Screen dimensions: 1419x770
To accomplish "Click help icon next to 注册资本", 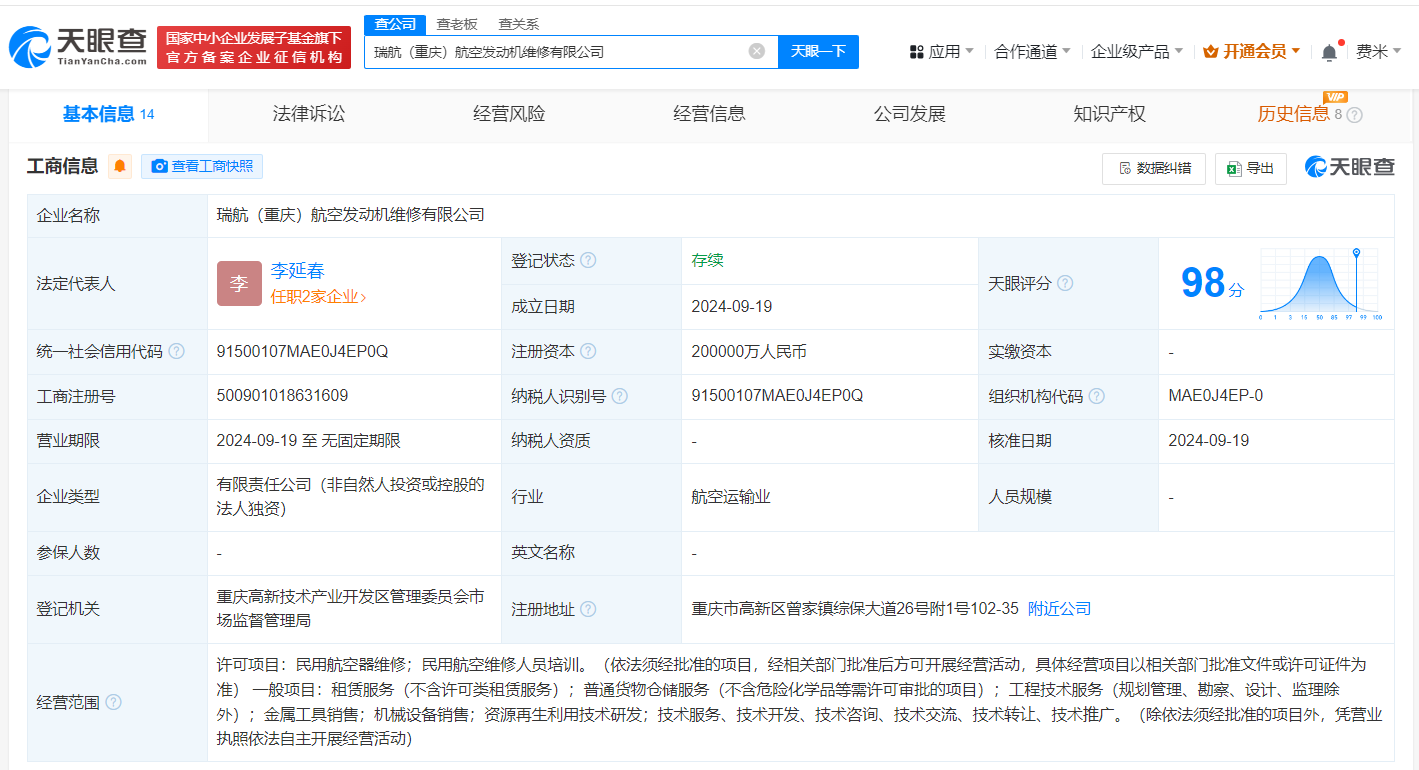I will pos(590,351).
